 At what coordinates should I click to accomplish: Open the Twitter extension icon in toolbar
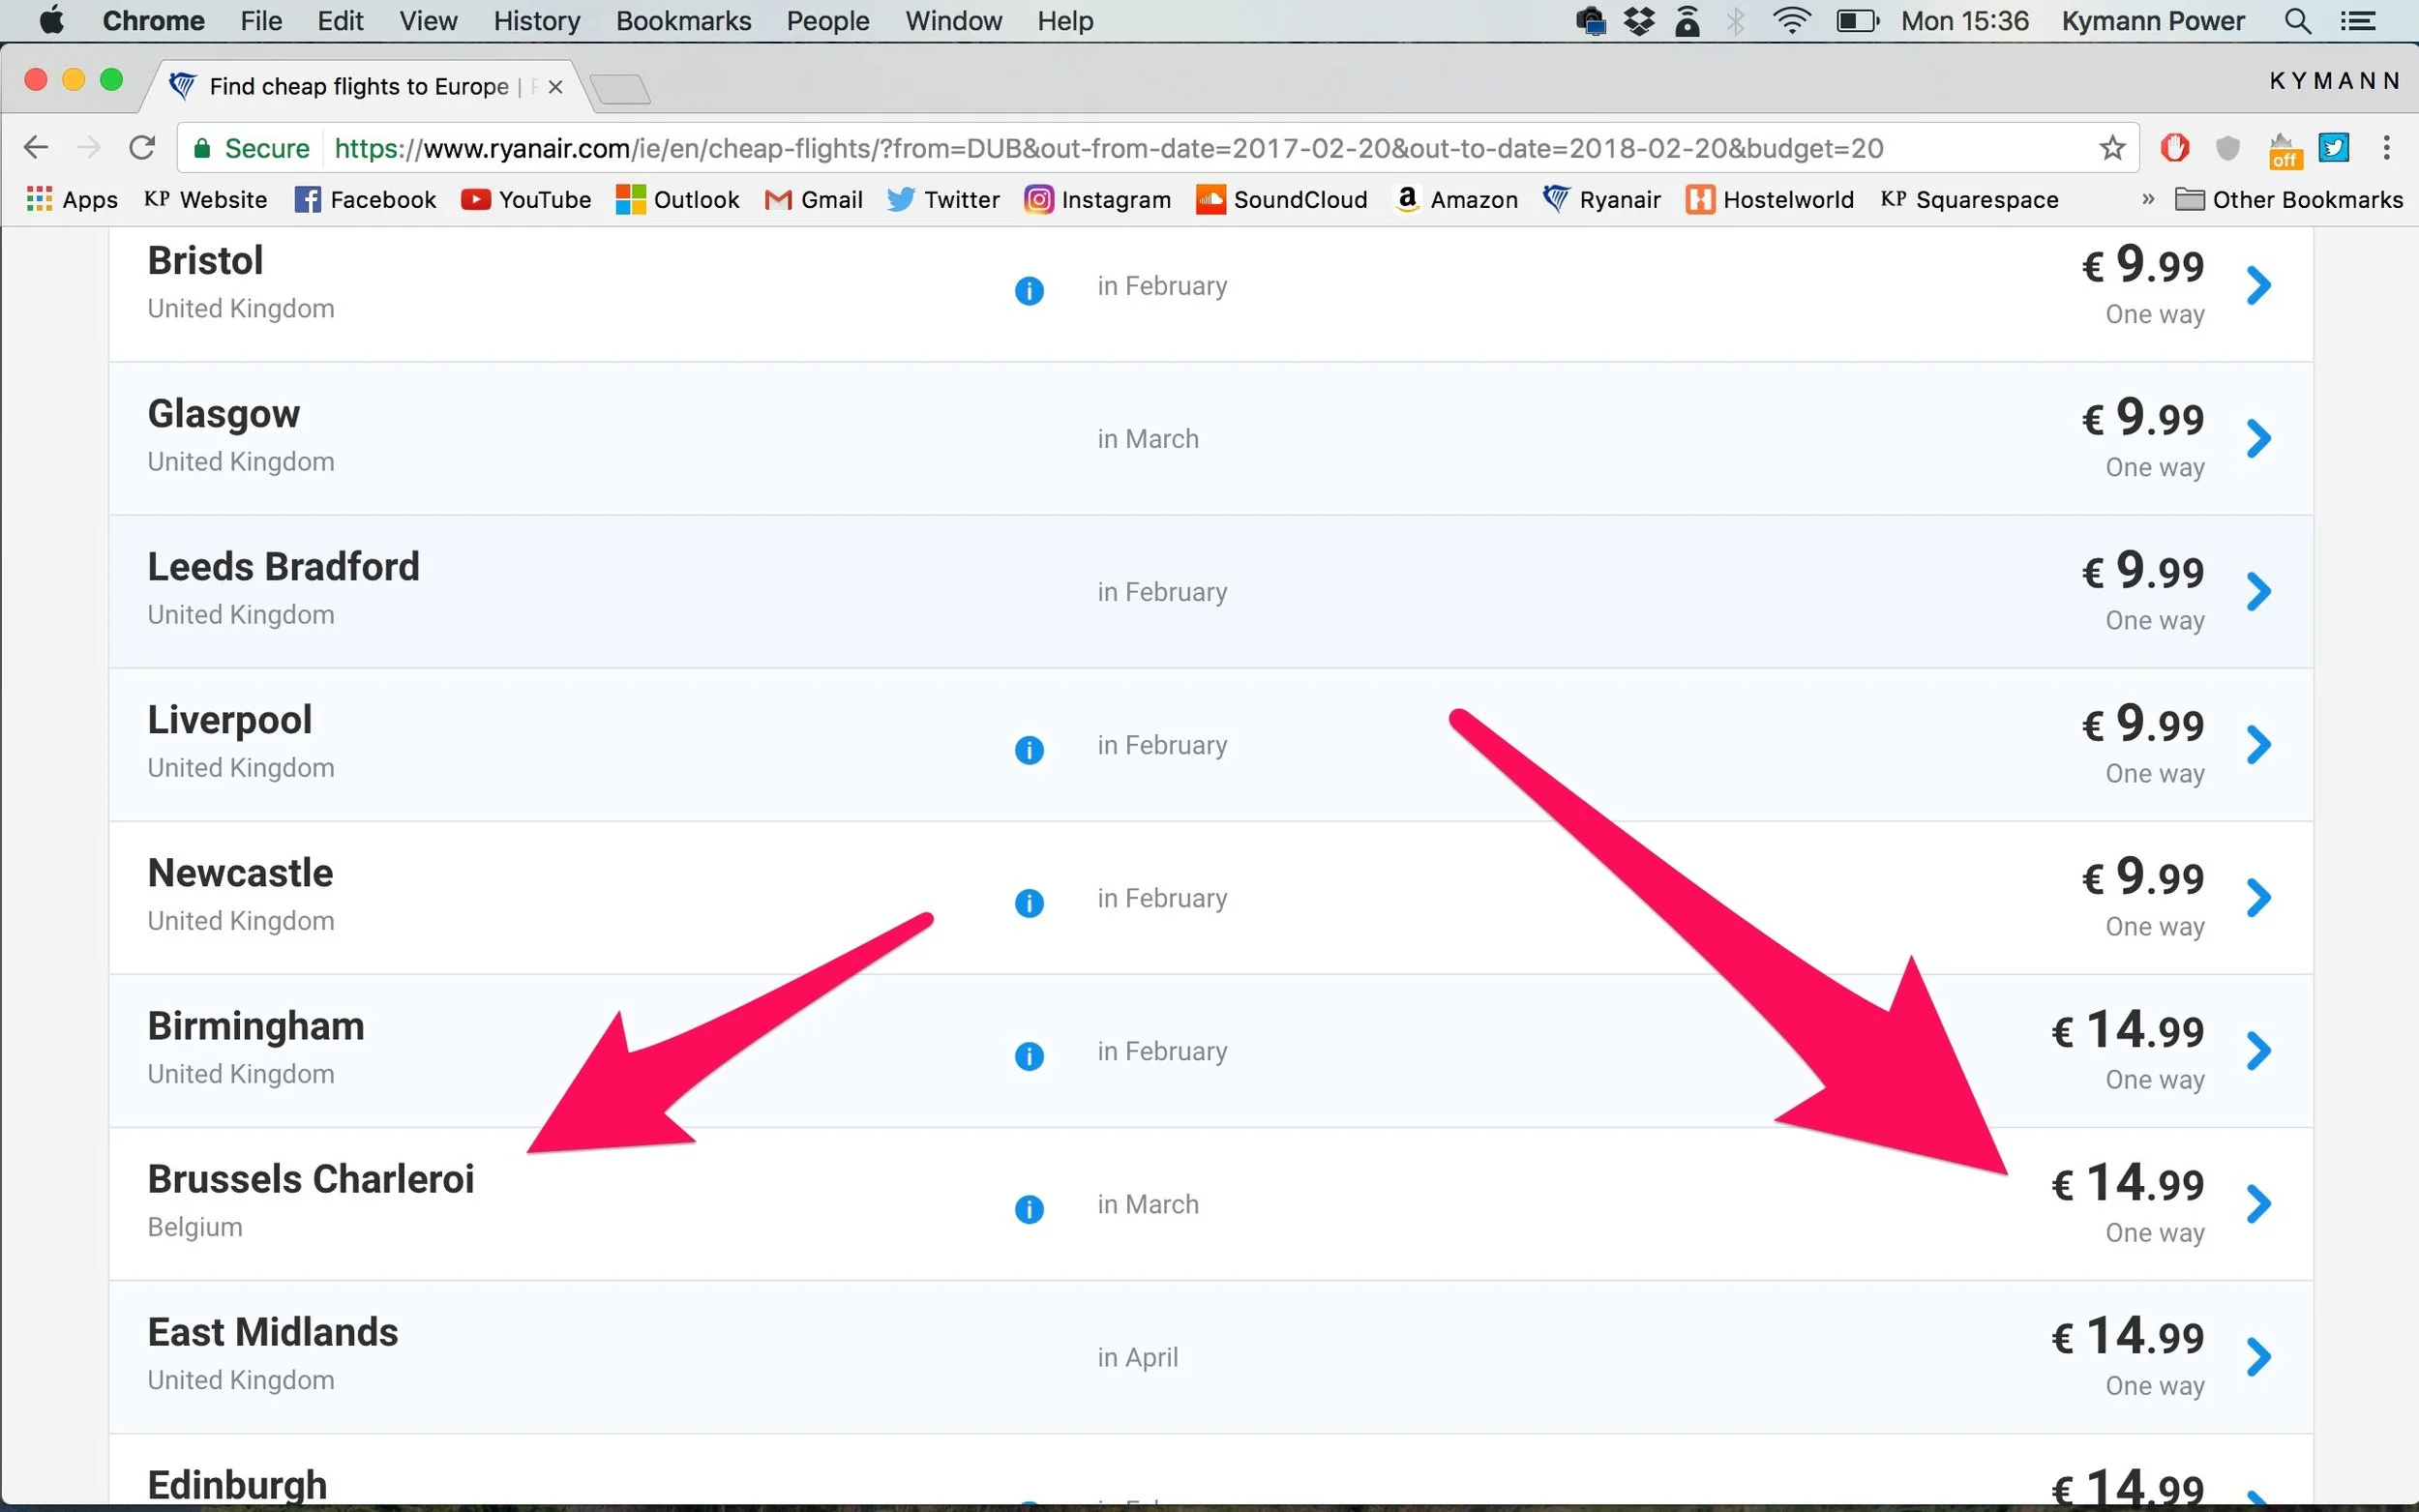click(x=2333, y=148)
